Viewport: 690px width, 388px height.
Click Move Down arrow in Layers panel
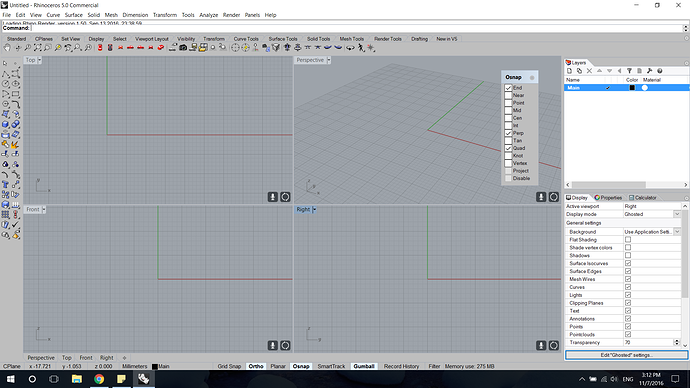[x=609, y=71]
